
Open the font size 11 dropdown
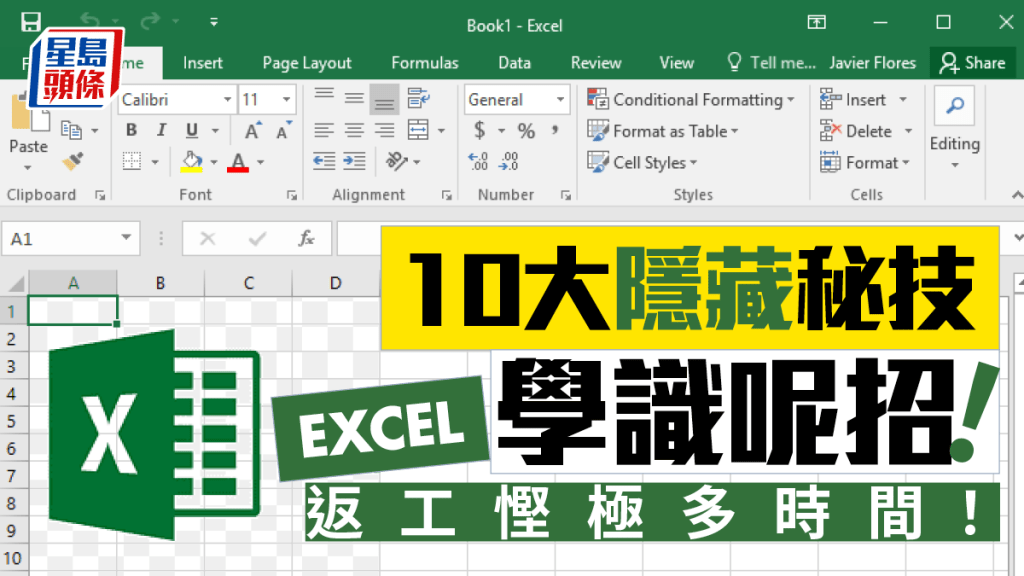287,99
